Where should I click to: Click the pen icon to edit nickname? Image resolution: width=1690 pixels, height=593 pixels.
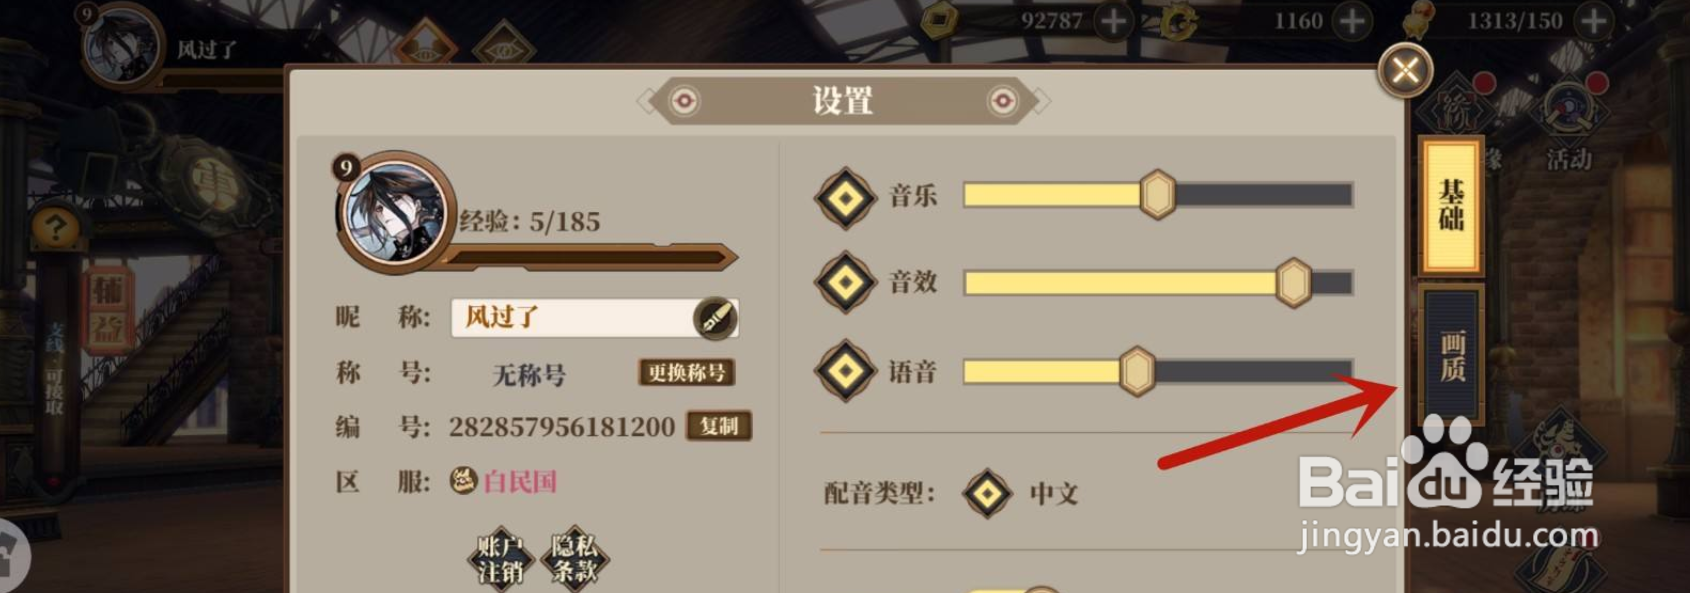tap(715, 318)
